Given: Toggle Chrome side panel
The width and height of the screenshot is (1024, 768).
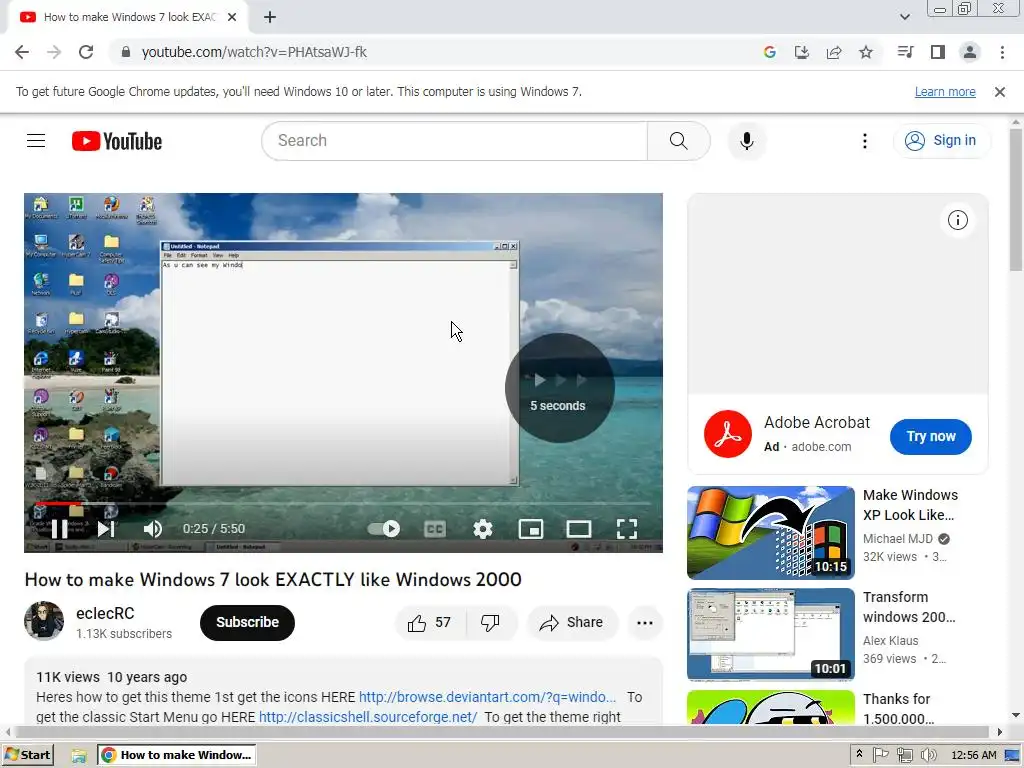Looking at the screenshot, I should coord(938,52).
